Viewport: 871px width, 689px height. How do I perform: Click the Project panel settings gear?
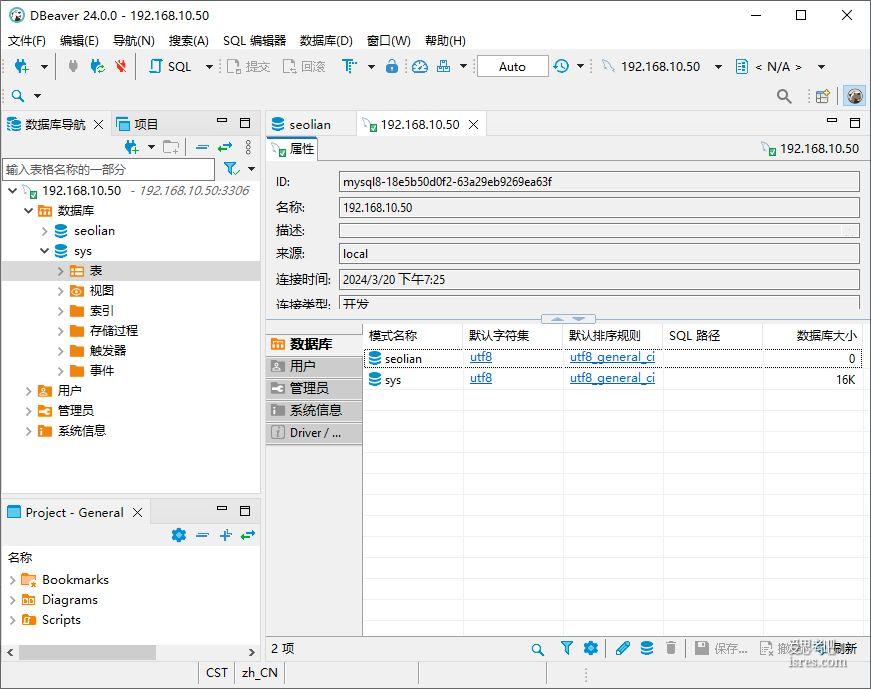coord(179,535)
